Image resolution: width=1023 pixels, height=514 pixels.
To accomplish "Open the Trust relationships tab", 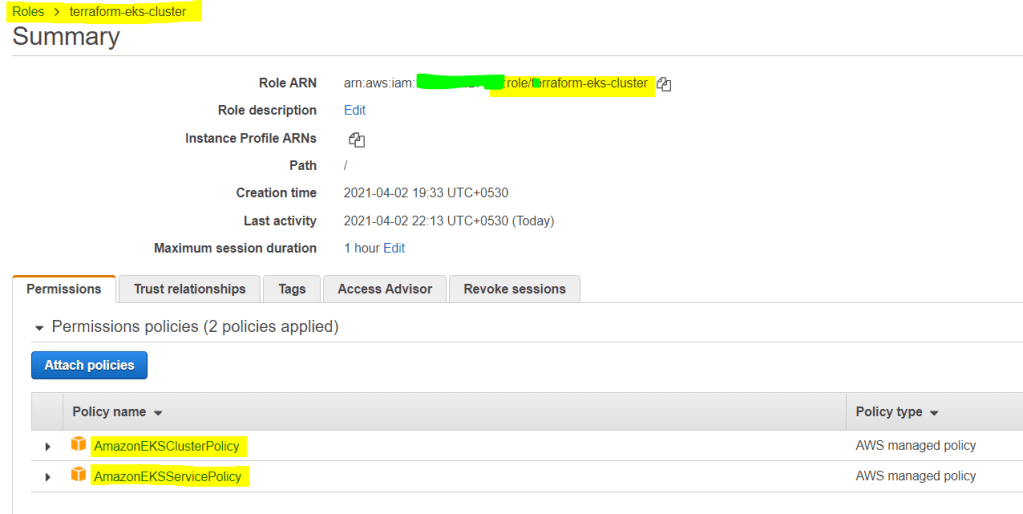I will [x=190, y=289].
